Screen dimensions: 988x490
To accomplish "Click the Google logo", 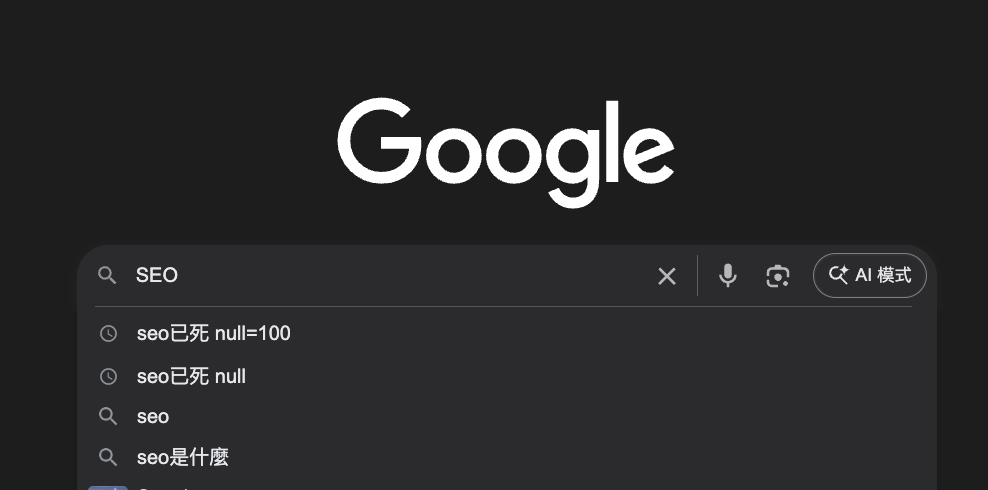I will click(x=505, y=152).
